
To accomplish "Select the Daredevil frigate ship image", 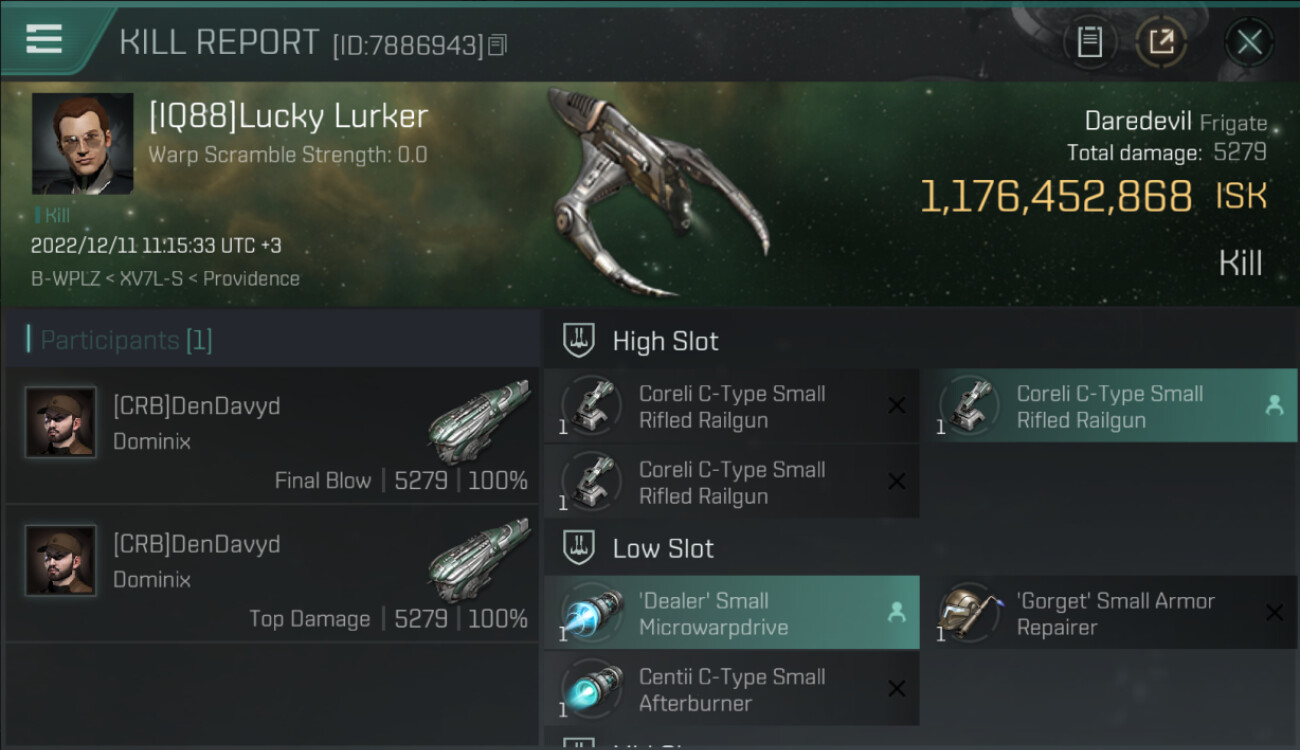I will pyautogui.click(x=660, y=193).
